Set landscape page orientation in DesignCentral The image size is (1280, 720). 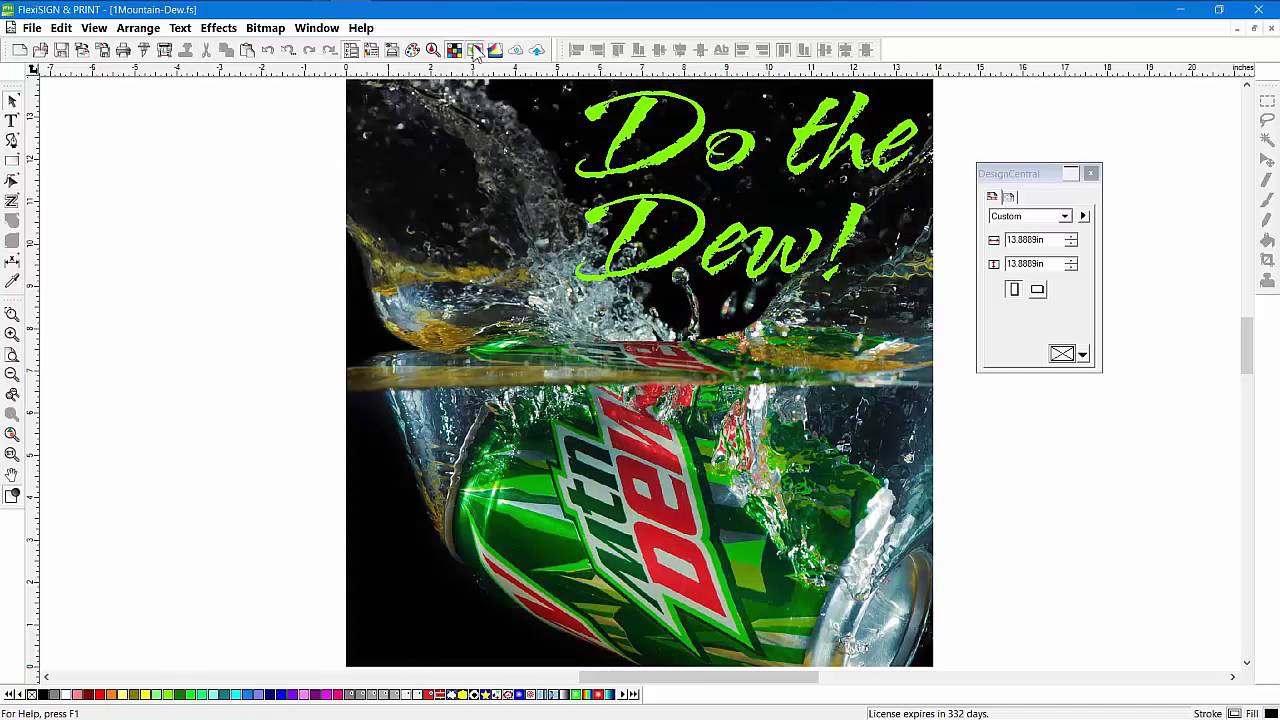click(1037, 290)
